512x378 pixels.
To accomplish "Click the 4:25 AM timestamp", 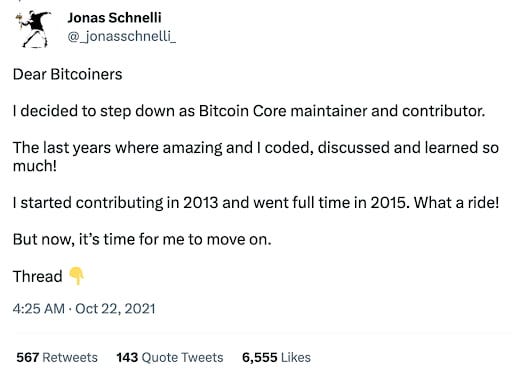I will [39, 309].
